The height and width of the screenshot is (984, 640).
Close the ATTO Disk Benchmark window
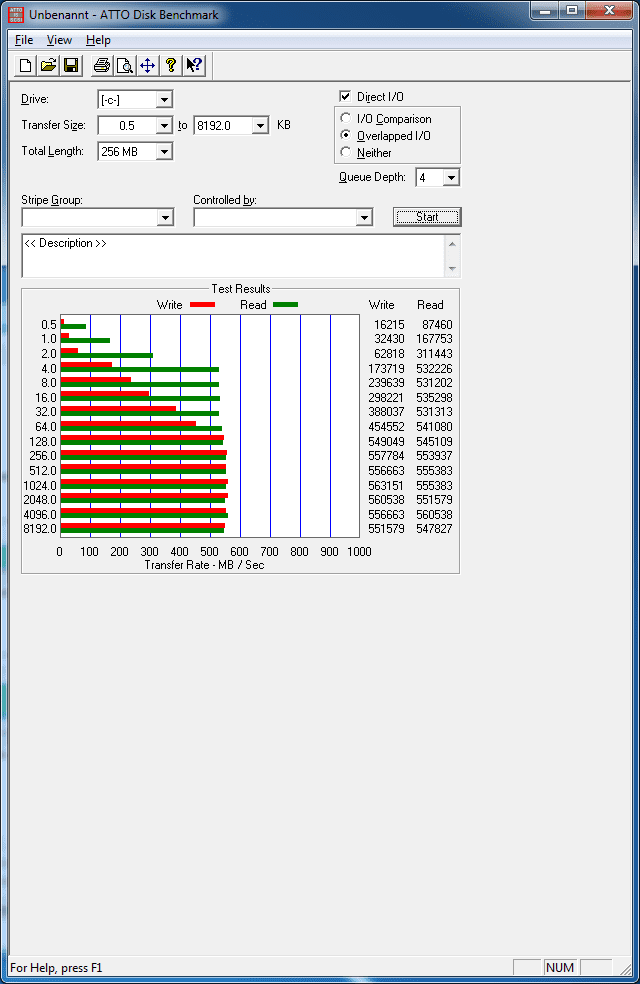(x=609, y=11)
